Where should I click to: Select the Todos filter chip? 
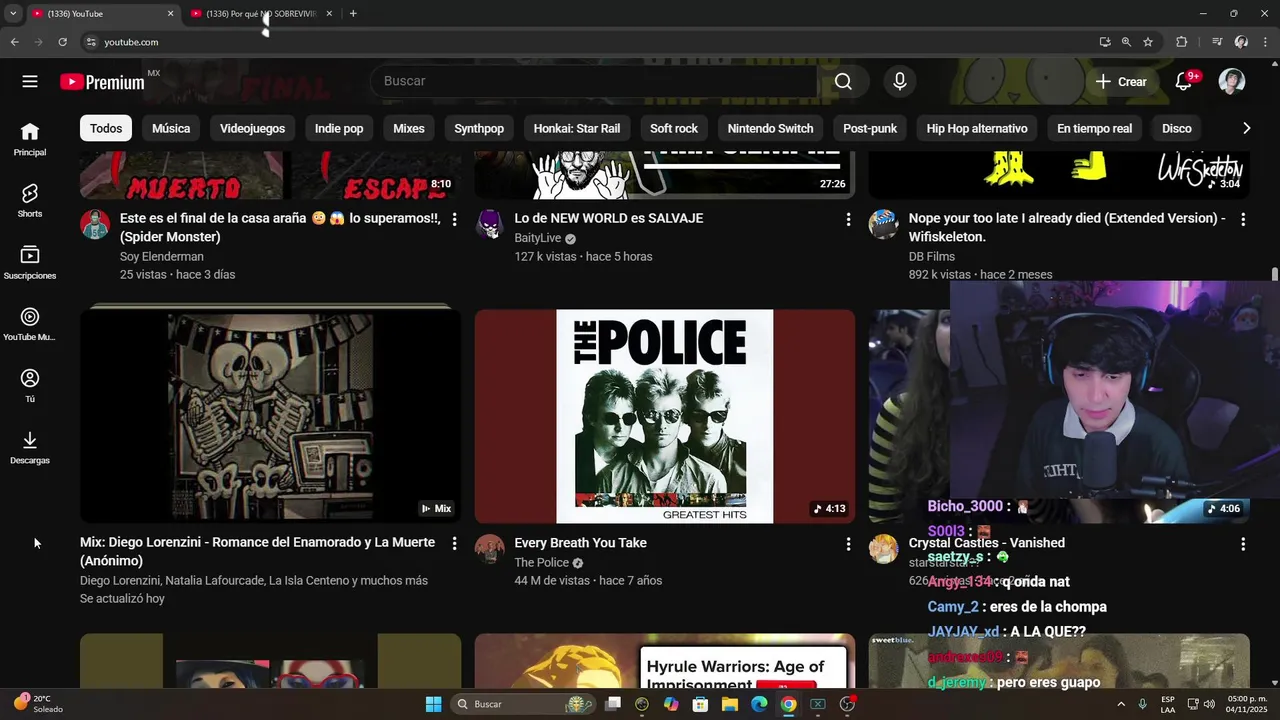pos(106,128)
